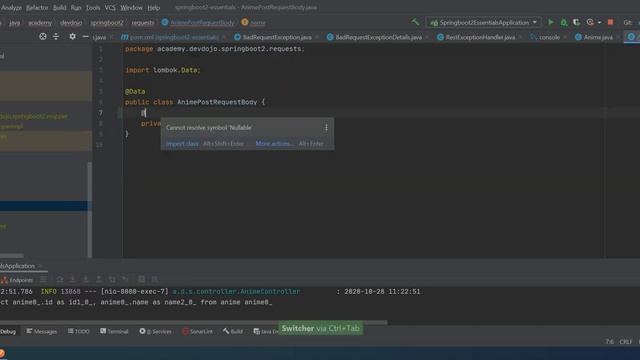
Task: Open the SonarLint tool window
Action: (x=198, y=331)
